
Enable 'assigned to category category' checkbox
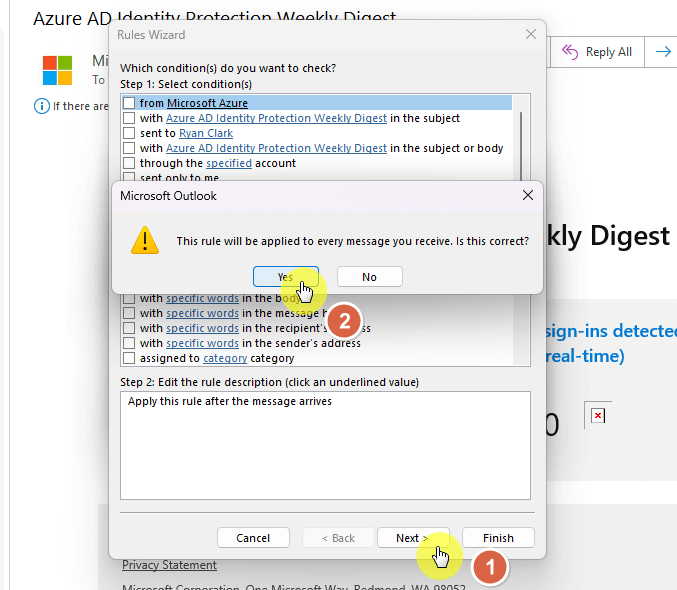pyautogui.click(x=129, y=358)
